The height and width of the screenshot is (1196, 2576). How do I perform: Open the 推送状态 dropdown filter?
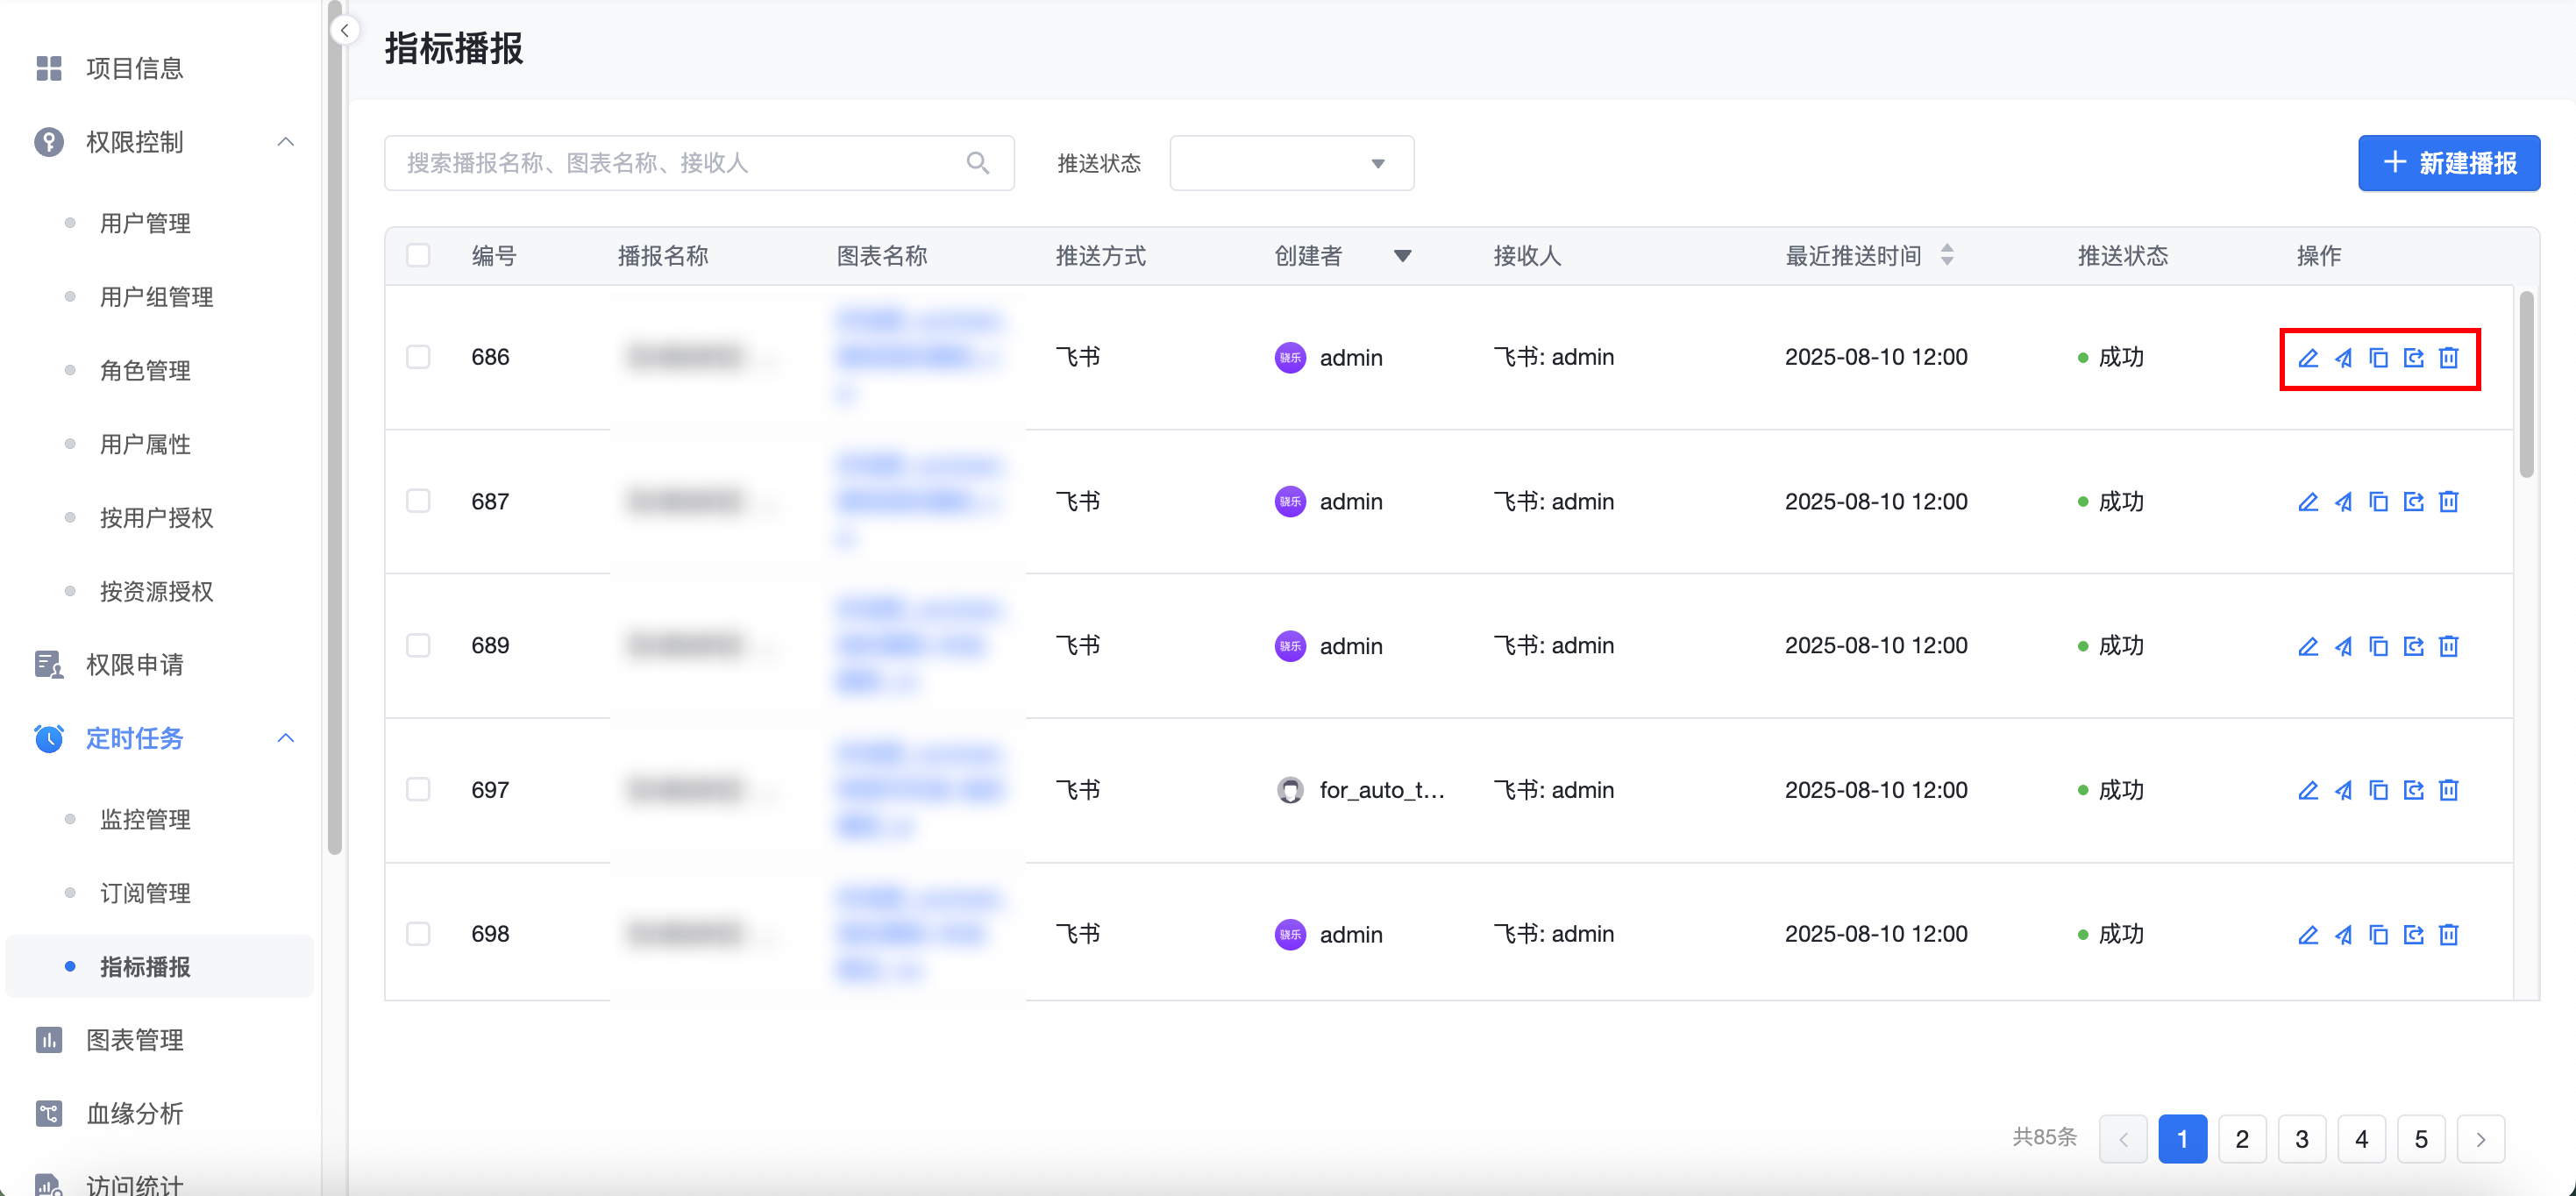pos(1291,163)
